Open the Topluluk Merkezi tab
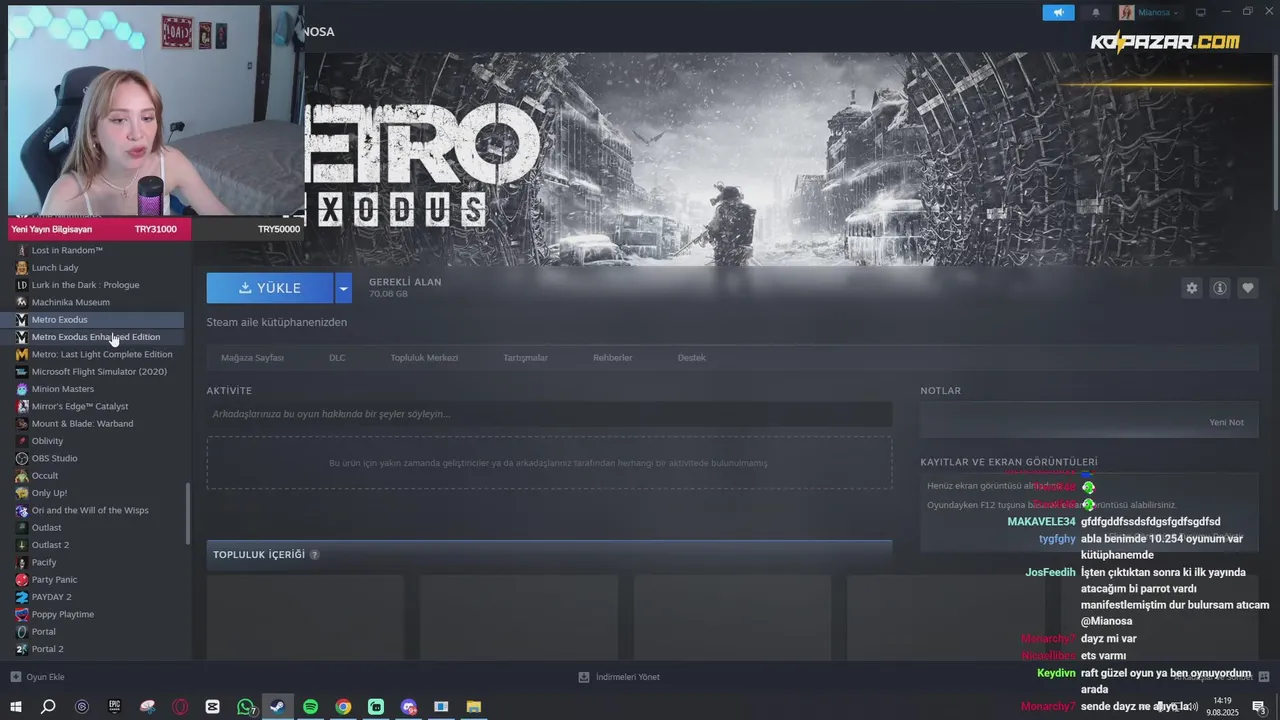The image size is (1280, 720). point(424,357)
